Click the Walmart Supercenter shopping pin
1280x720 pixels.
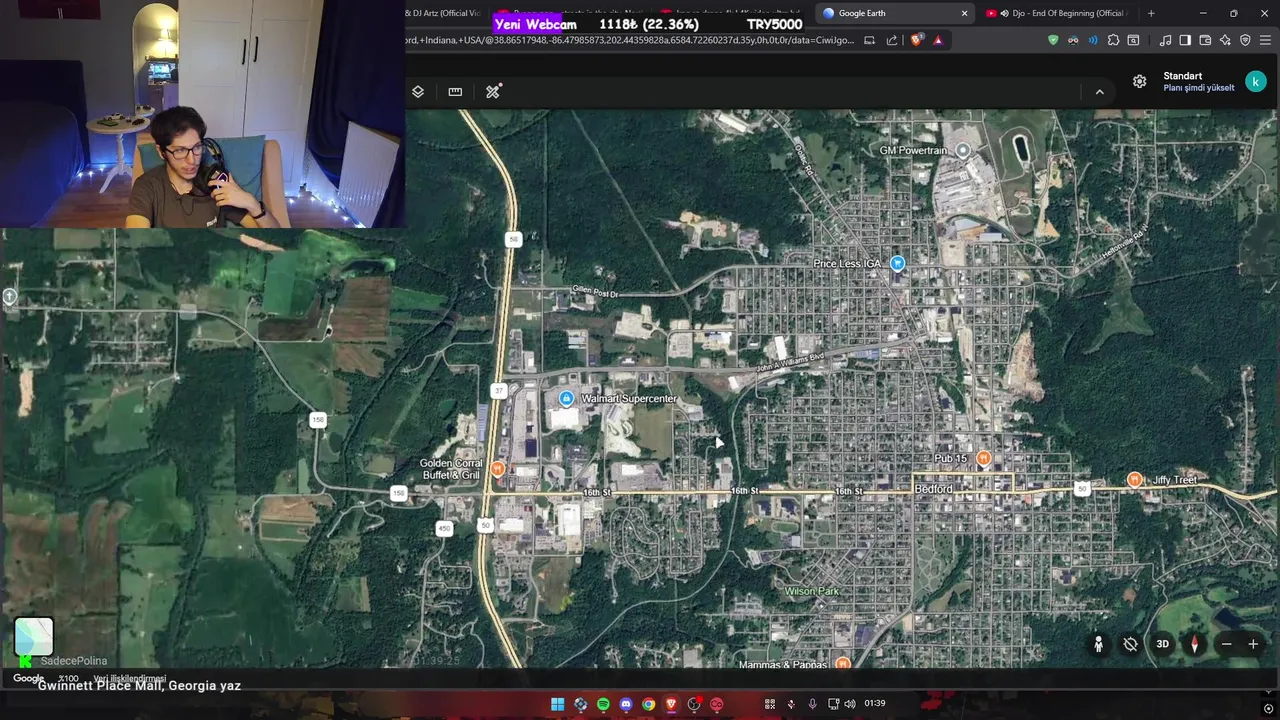coord(566,398)
